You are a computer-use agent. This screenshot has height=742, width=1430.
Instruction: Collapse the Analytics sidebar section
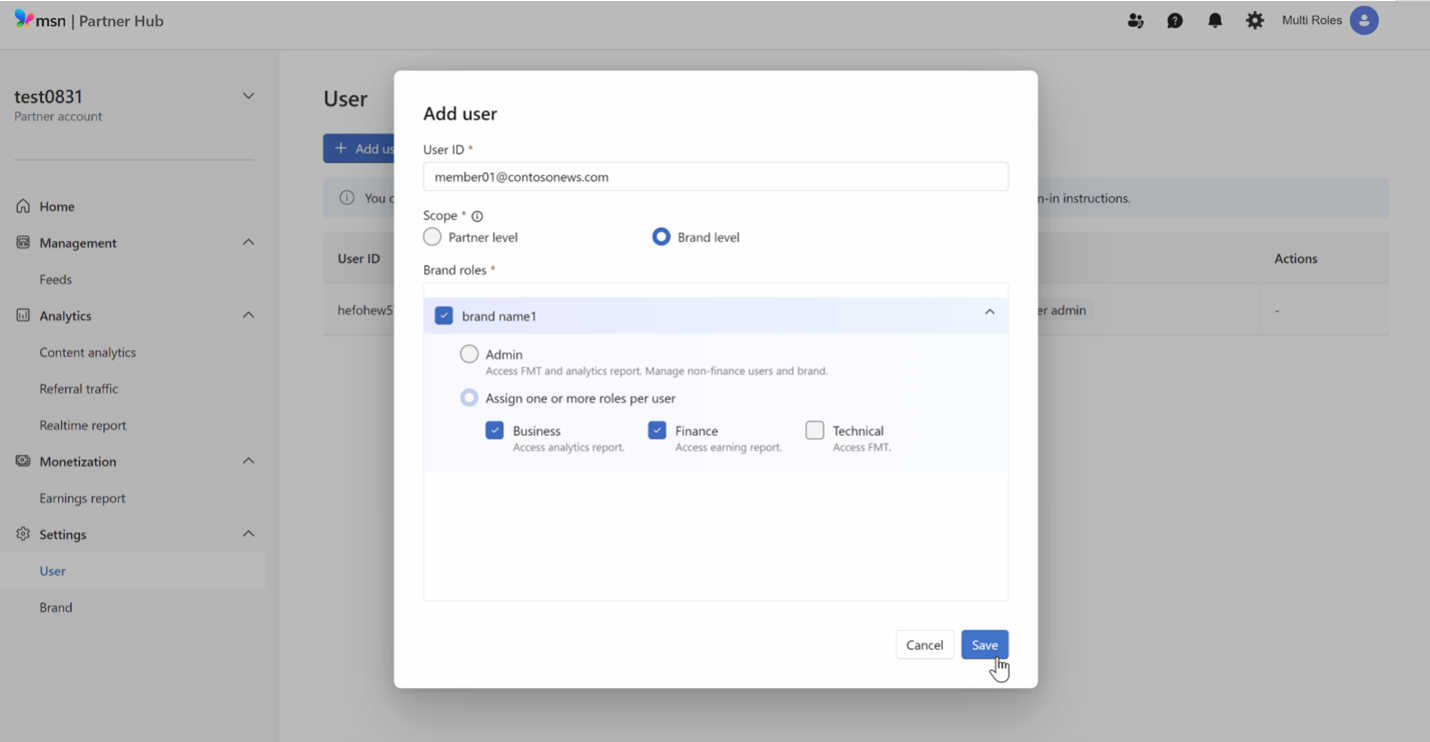pos(248,315)
